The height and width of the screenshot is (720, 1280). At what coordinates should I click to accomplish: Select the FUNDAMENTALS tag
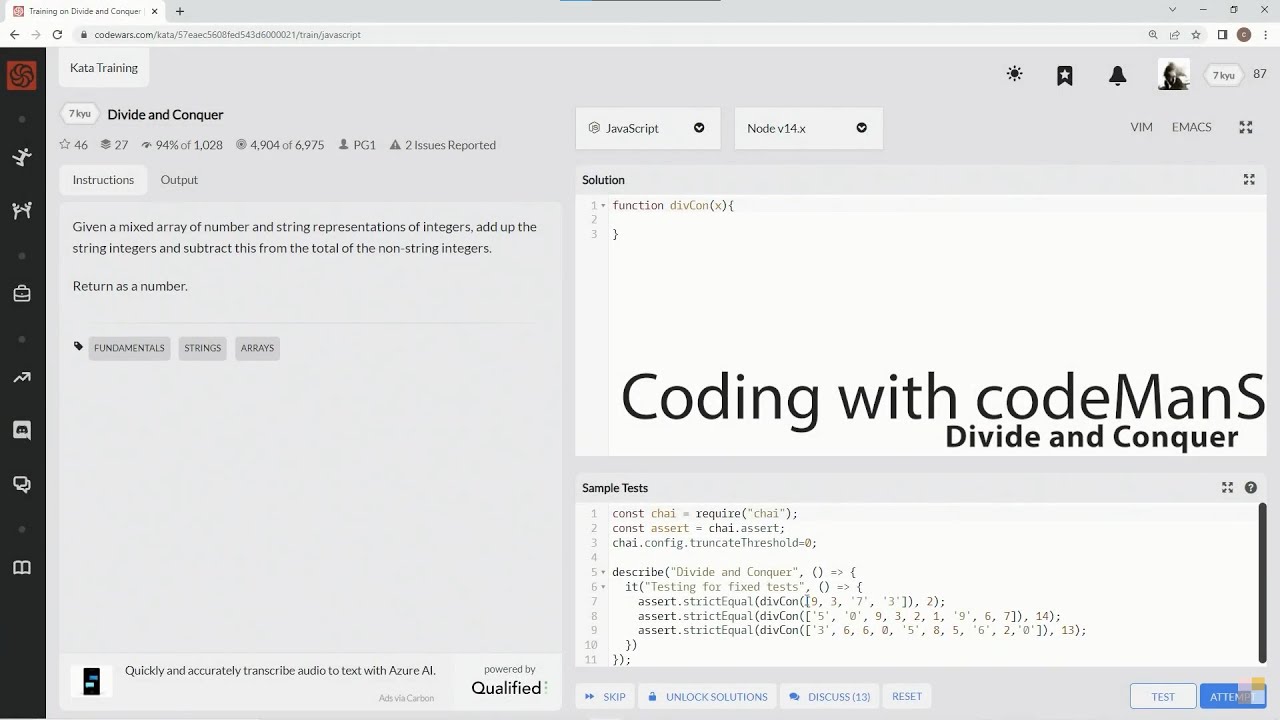[x=129, y=348]
